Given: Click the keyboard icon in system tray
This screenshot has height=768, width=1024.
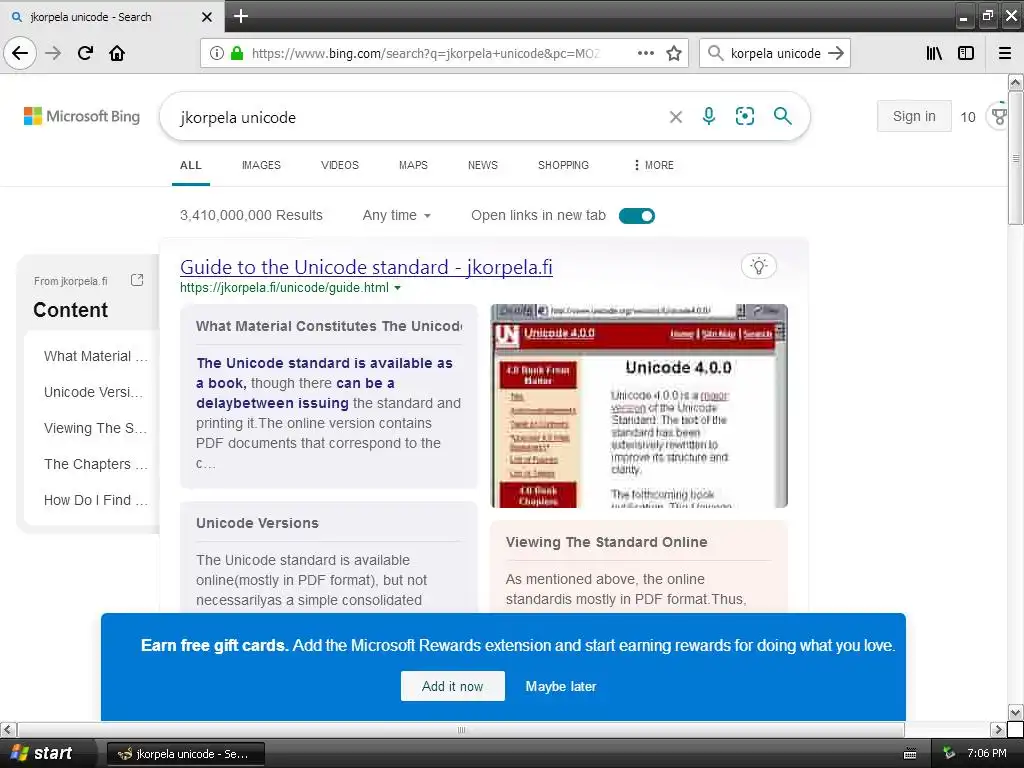Looking at the screenshot, I should click(910, 754).
